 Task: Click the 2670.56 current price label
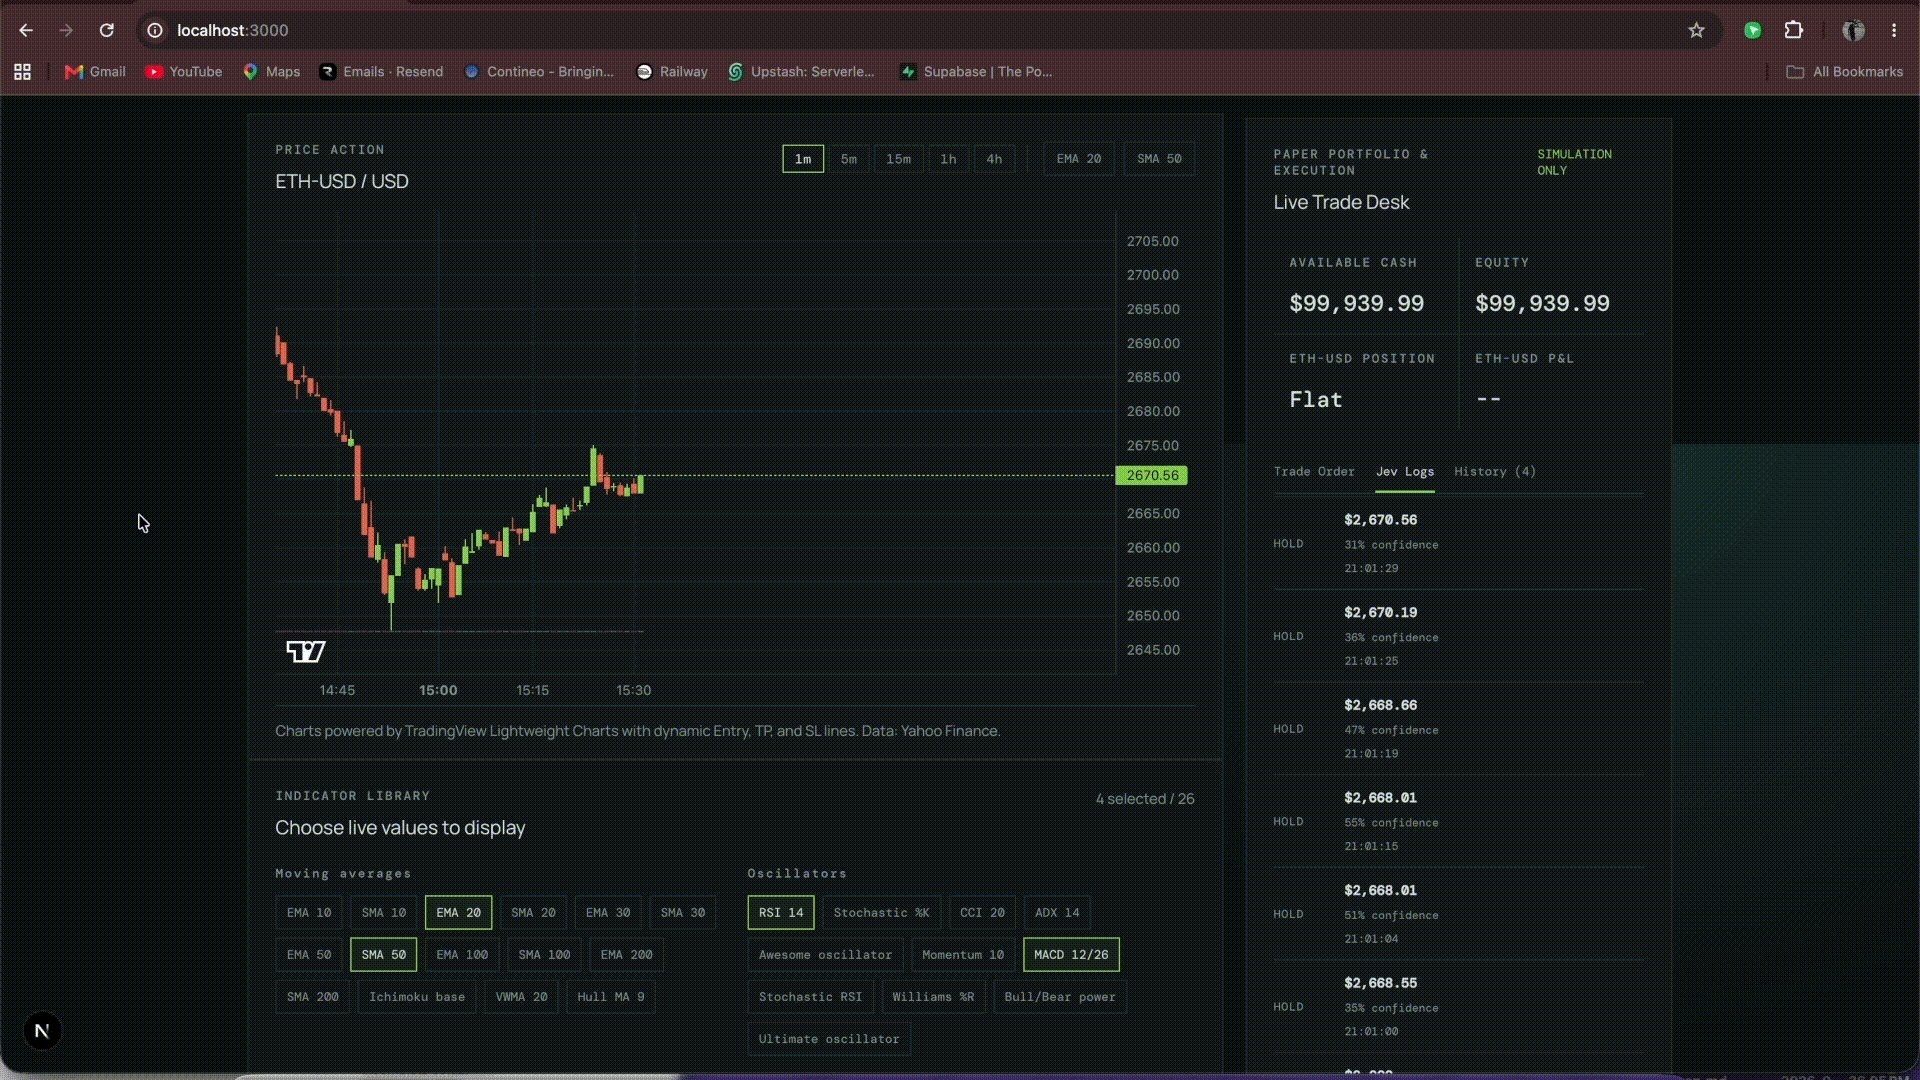(x=1152, y=476)
